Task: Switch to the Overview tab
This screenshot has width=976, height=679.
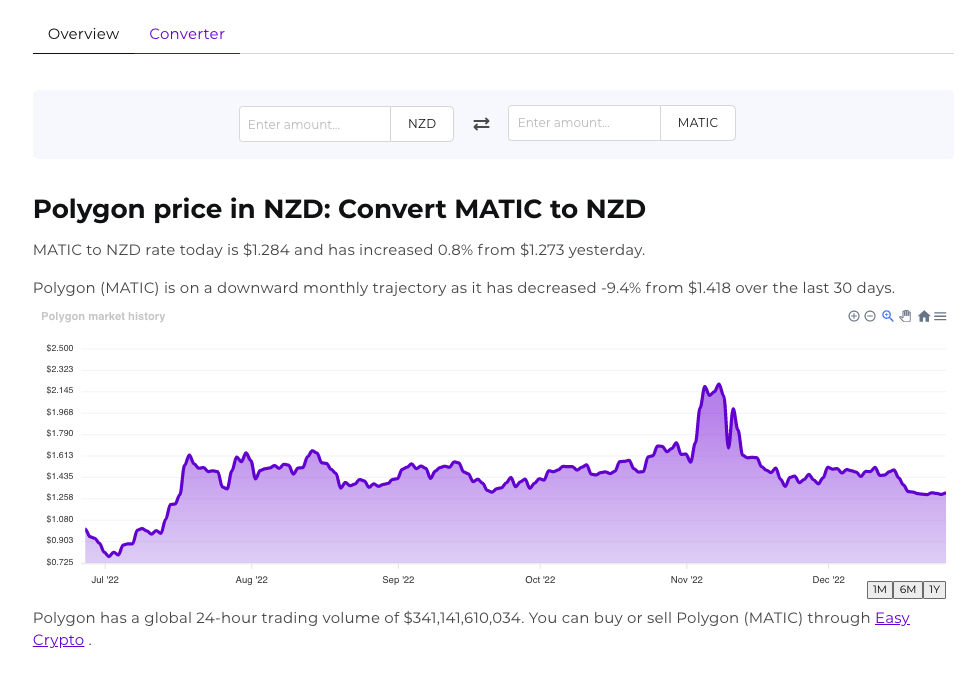Action: tap(84, 34)
